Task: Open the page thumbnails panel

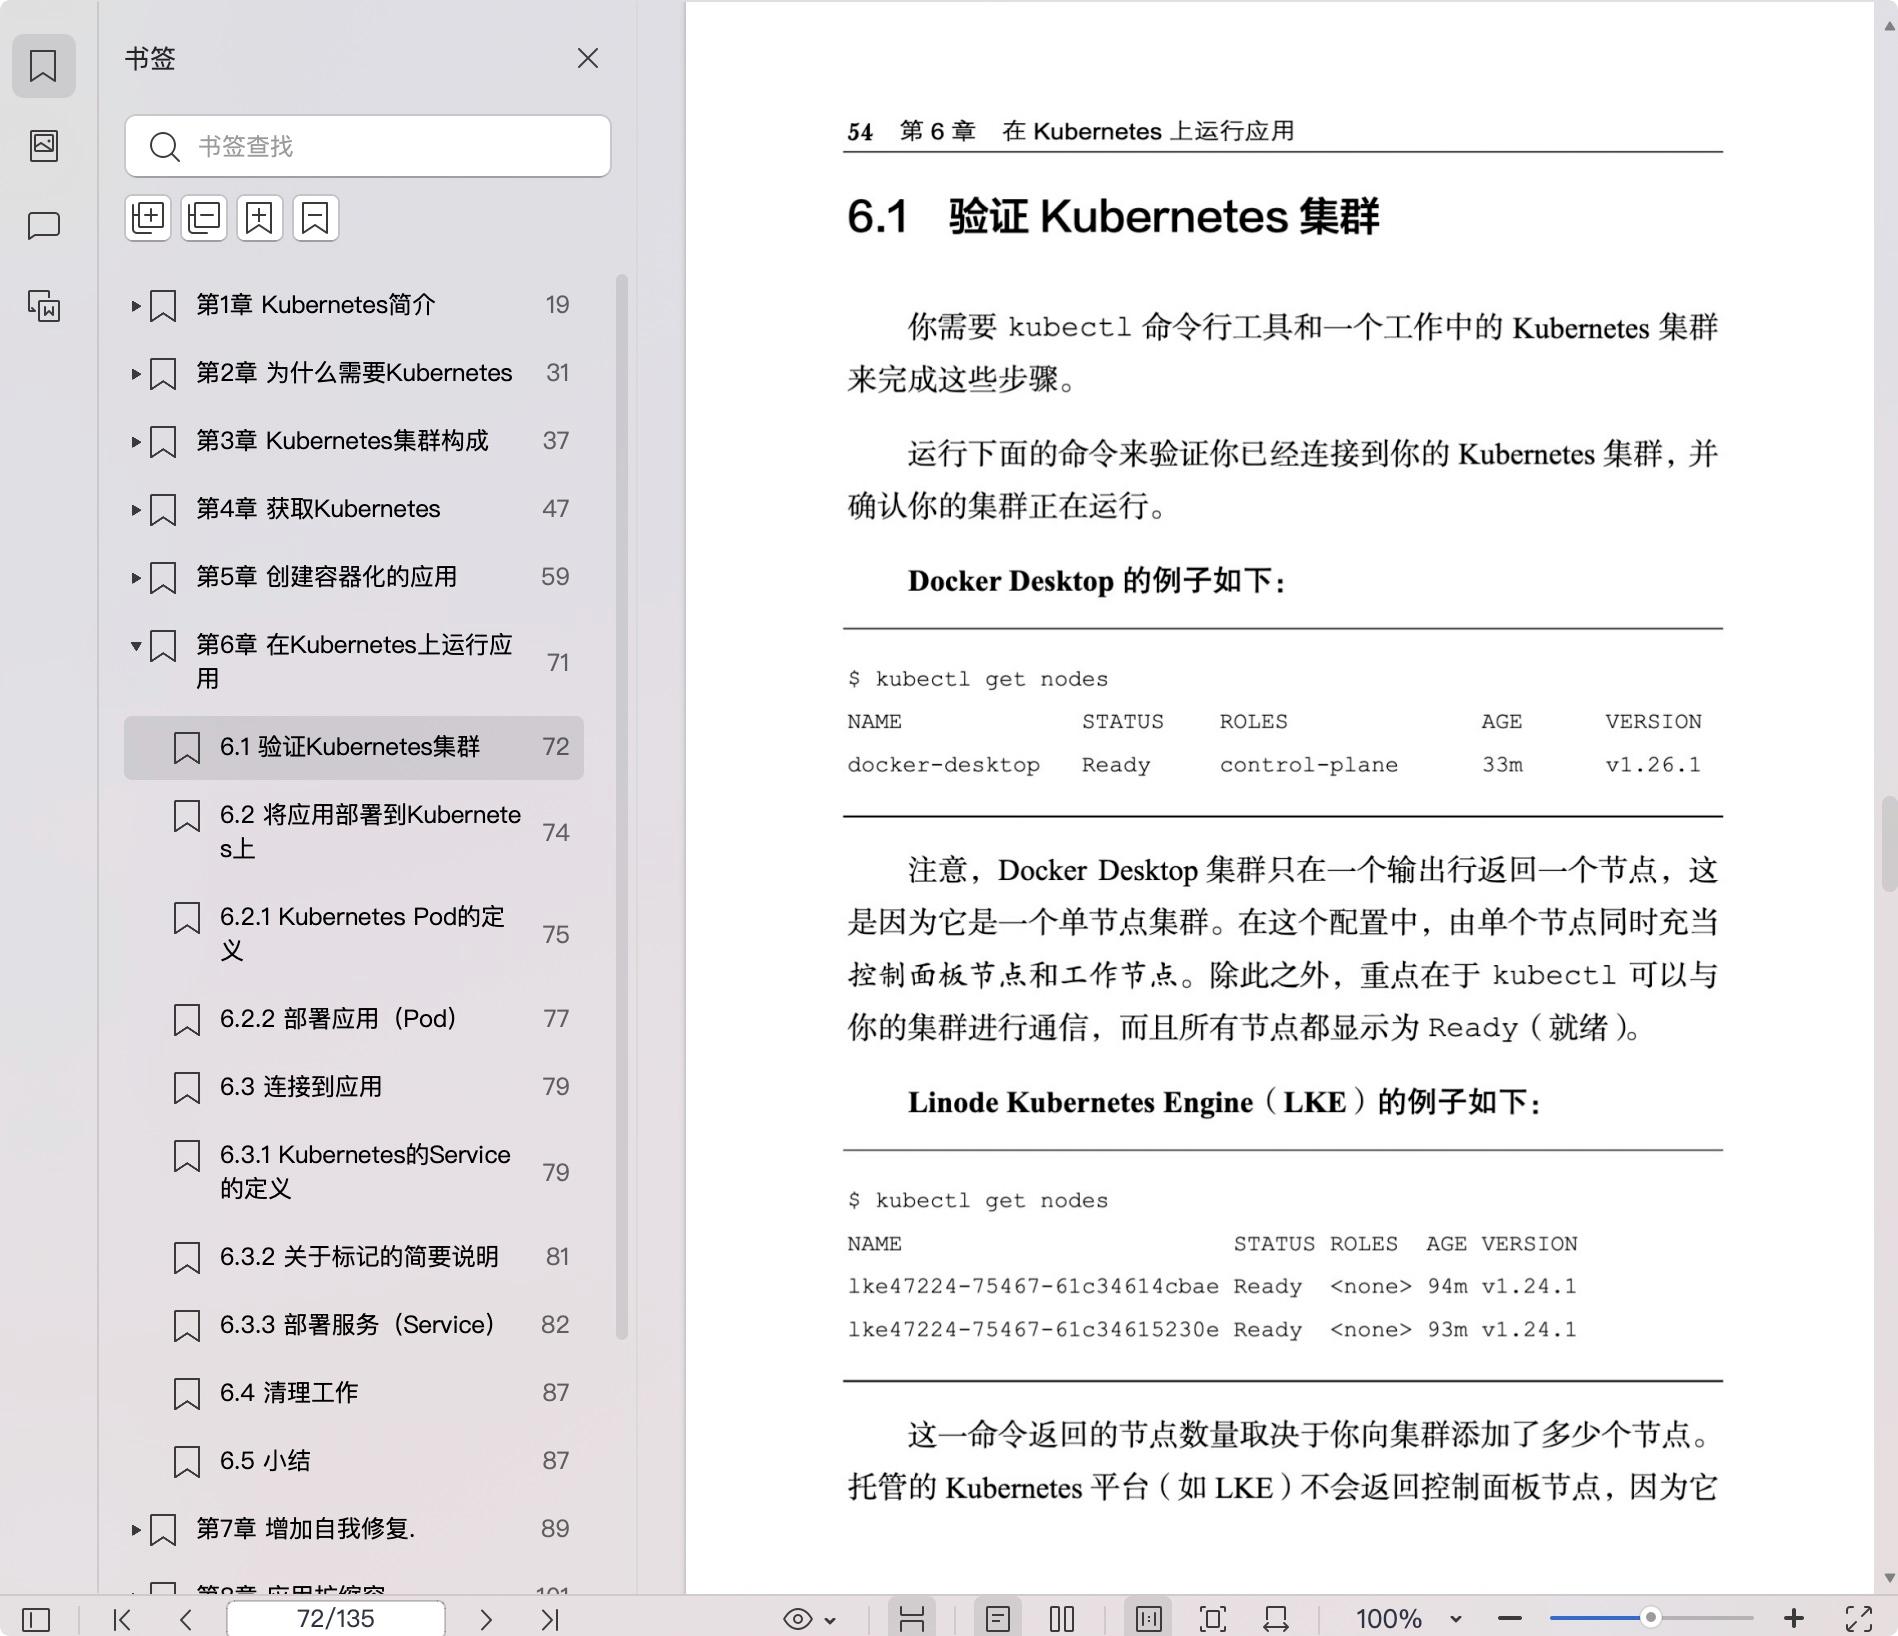Action: click(x=43, y=146)
